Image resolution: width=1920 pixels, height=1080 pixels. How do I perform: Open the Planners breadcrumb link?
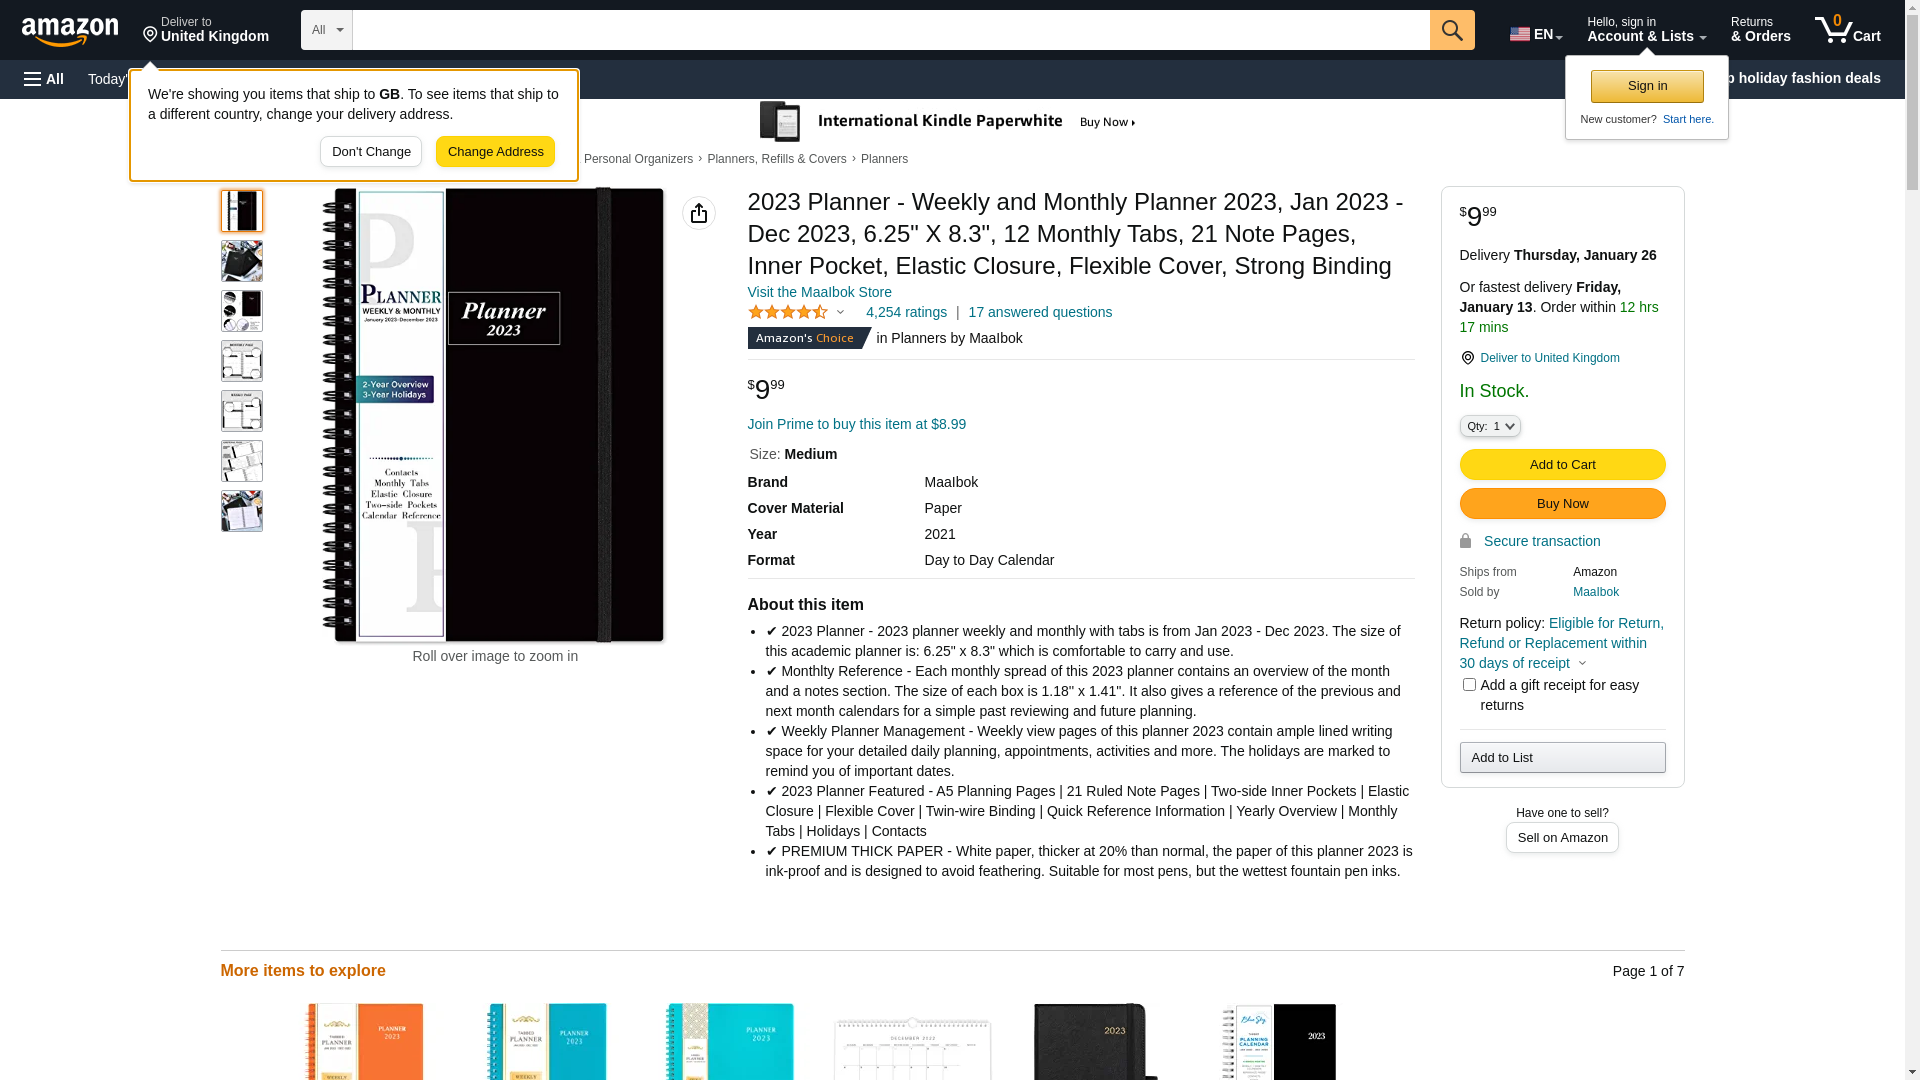click(x=884, y=159)
